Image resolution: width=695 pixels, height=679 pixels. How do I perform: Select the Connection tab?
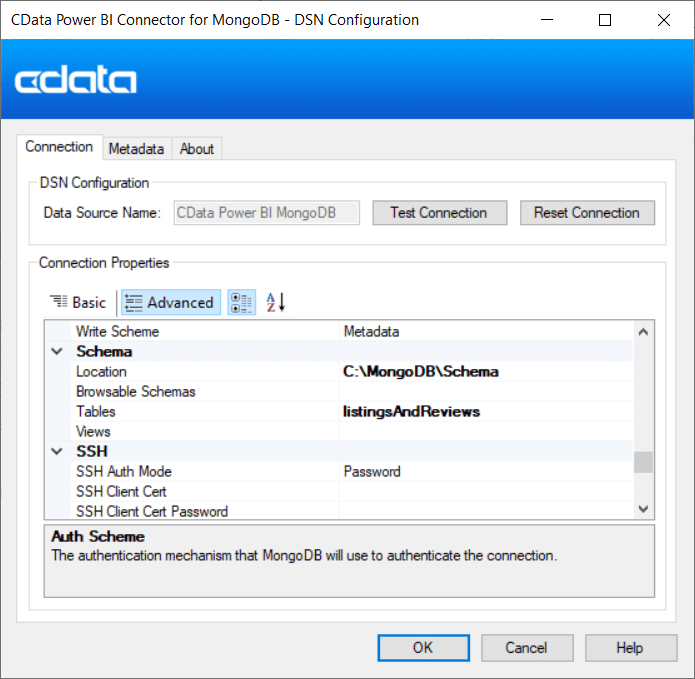pos(59,147)
